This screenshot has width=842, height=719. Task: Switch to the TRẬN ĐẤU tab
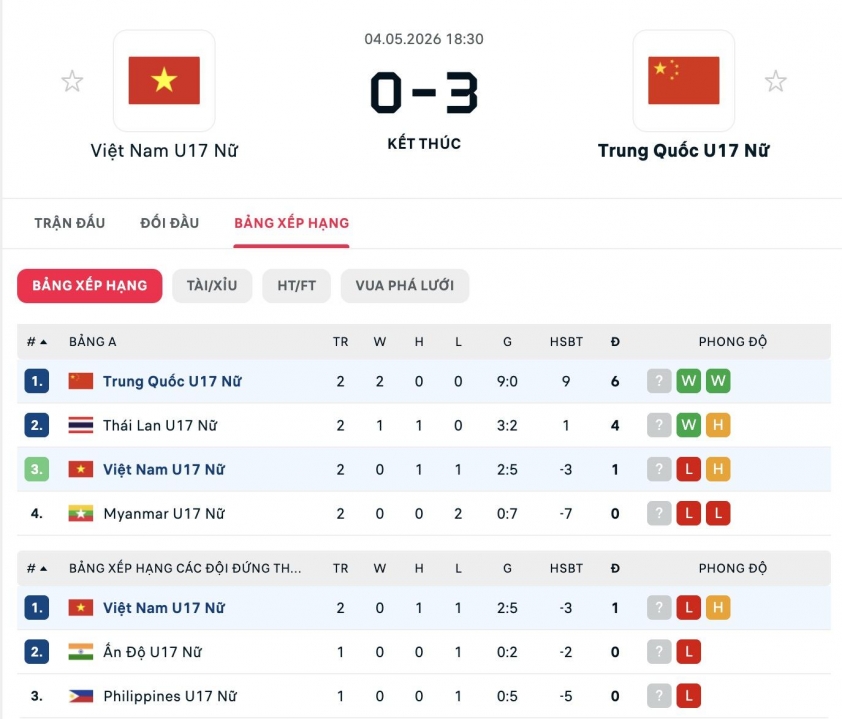70,223
